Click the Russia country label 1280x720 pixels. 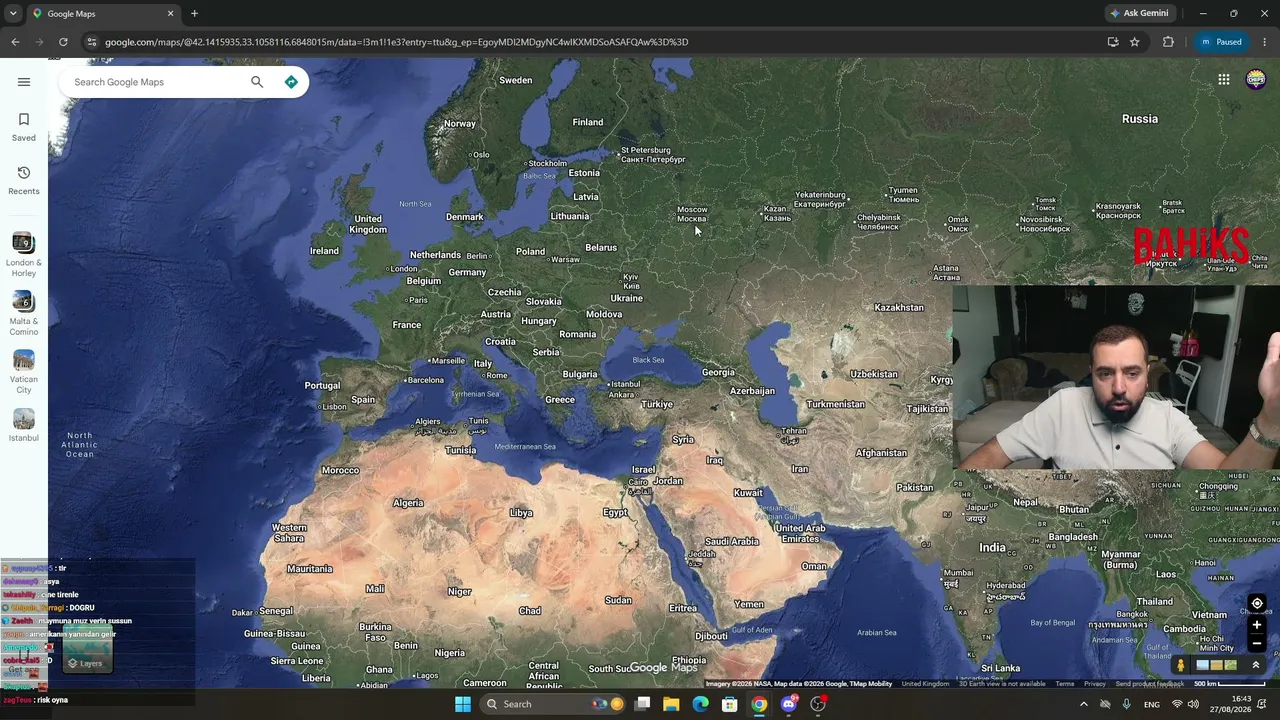coord(1140,119)
